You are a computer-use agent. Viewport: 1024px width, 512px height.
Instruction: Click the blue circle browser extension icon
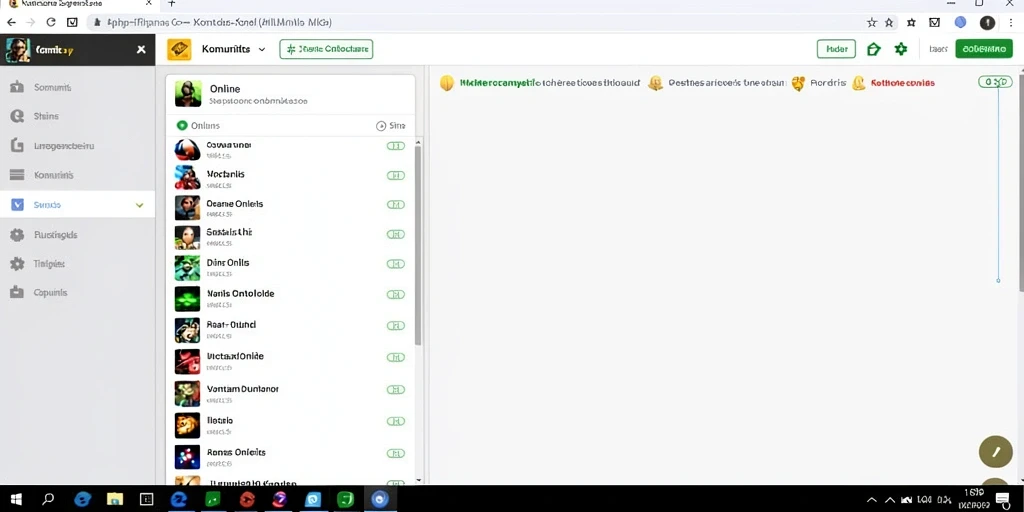960,22
